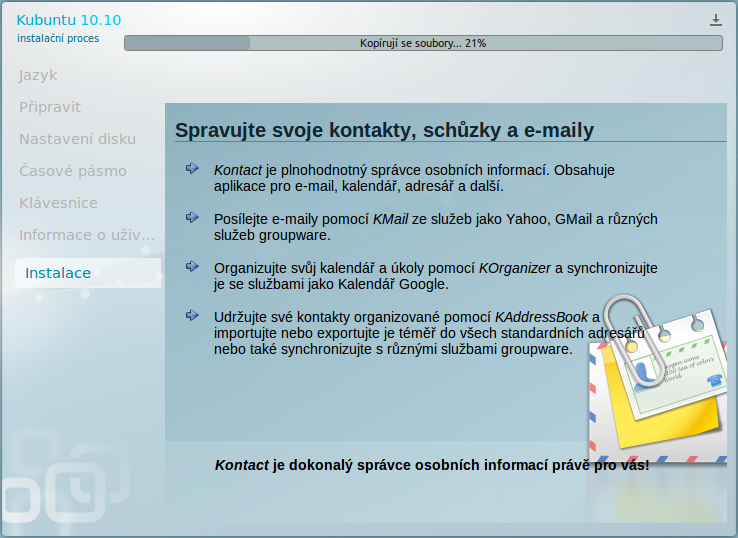
Task: Click the download arrow icon top right
Action: pyautogui.click(x=715, y=20)
